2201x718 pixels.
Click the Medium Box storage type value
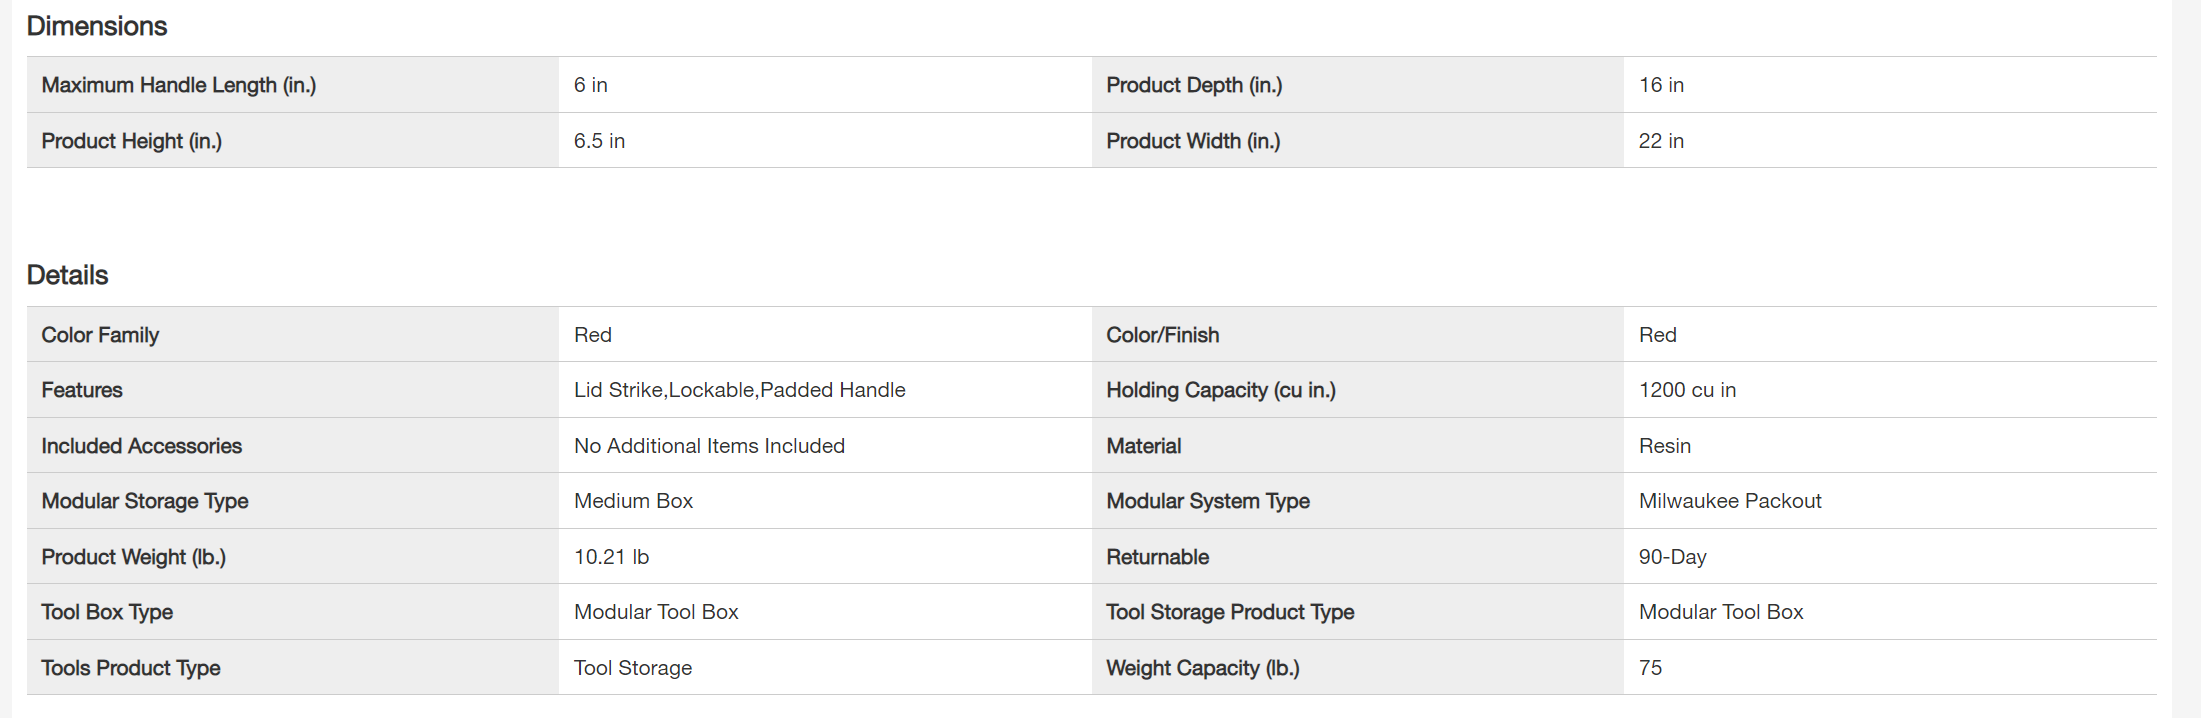(633, 501)
